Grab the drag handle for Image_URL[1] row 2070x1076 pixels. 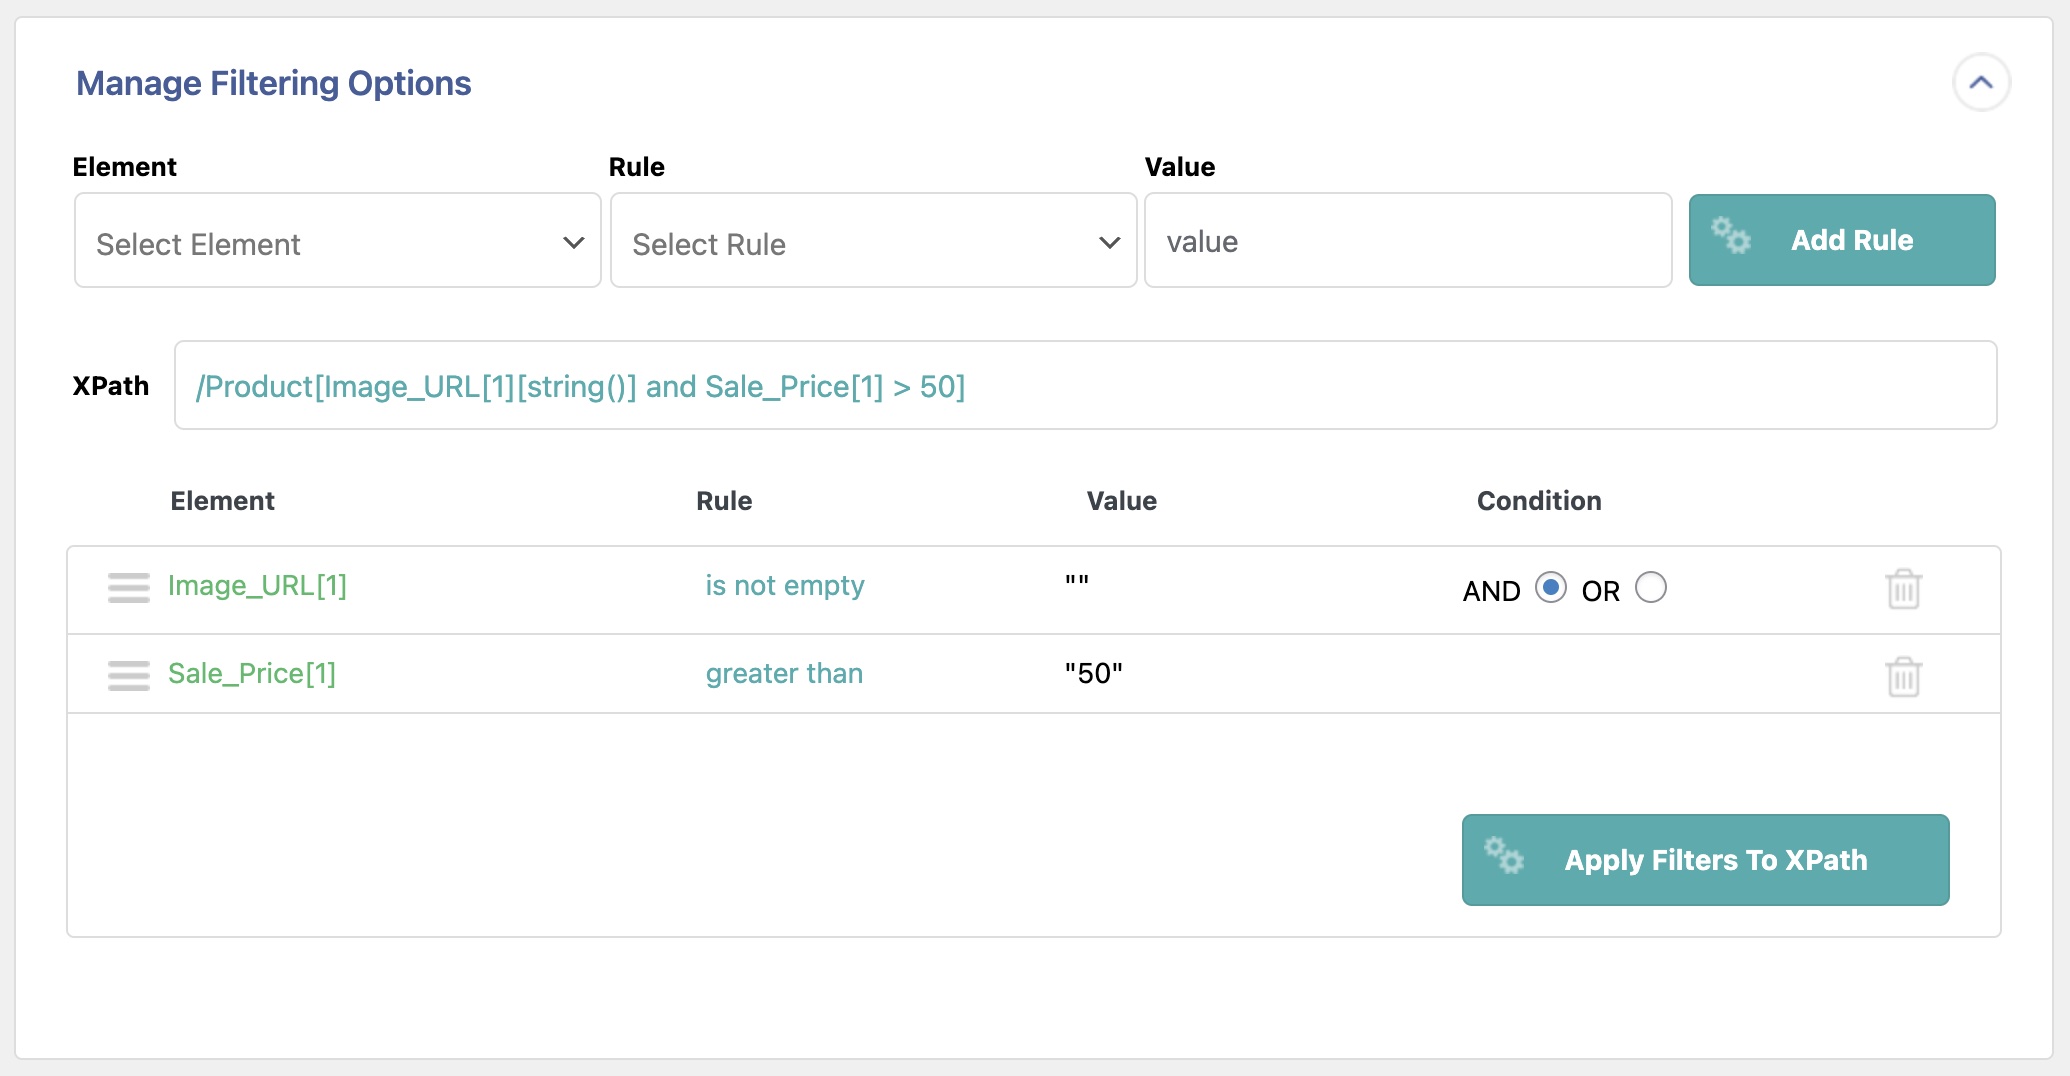pyautogui.click(x=128, y=588)
